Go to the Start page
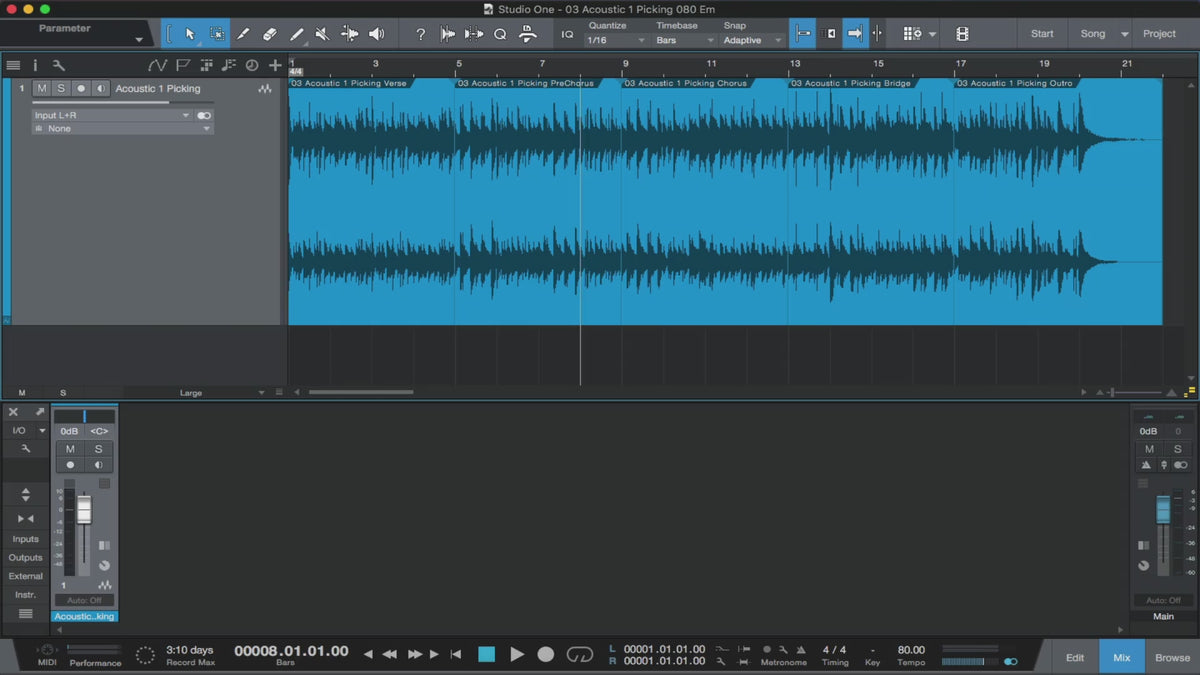The width and height of the screenshot is (1200, 675). tap(1042, 34)
